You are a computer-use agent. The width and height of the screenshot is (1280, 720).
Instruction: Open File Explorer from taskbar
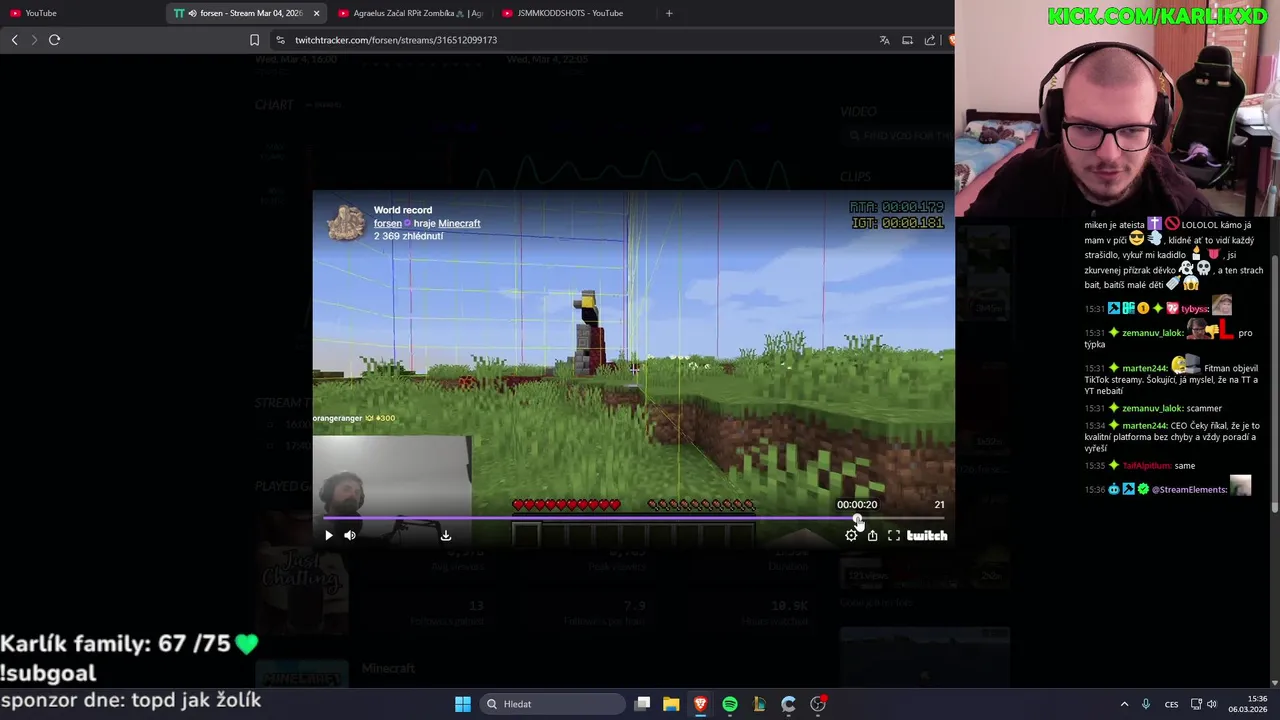671,704
